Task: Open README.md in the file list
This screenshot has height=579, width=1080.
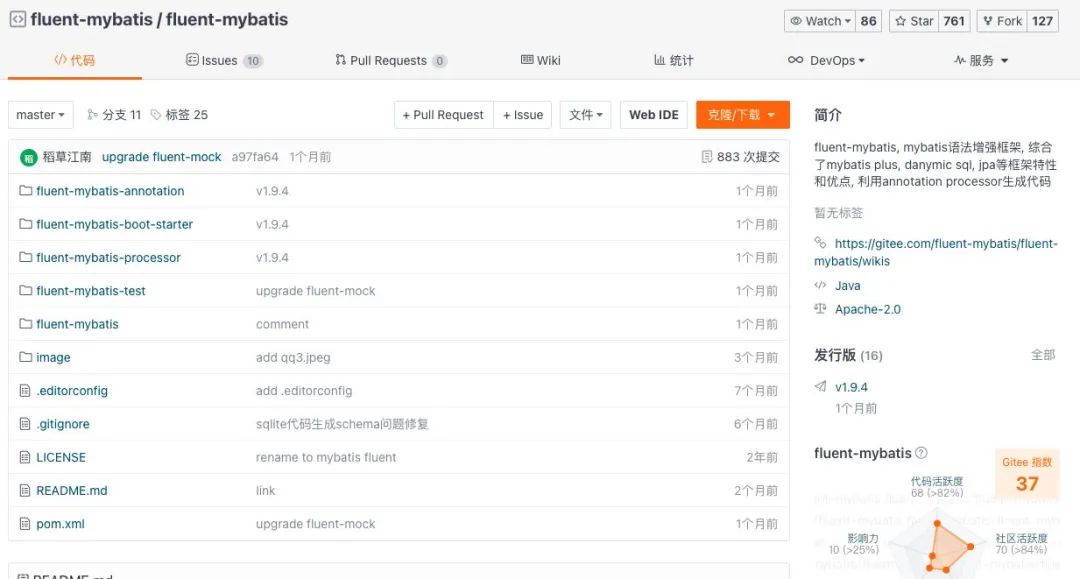Action: click(x=72, y=490)
